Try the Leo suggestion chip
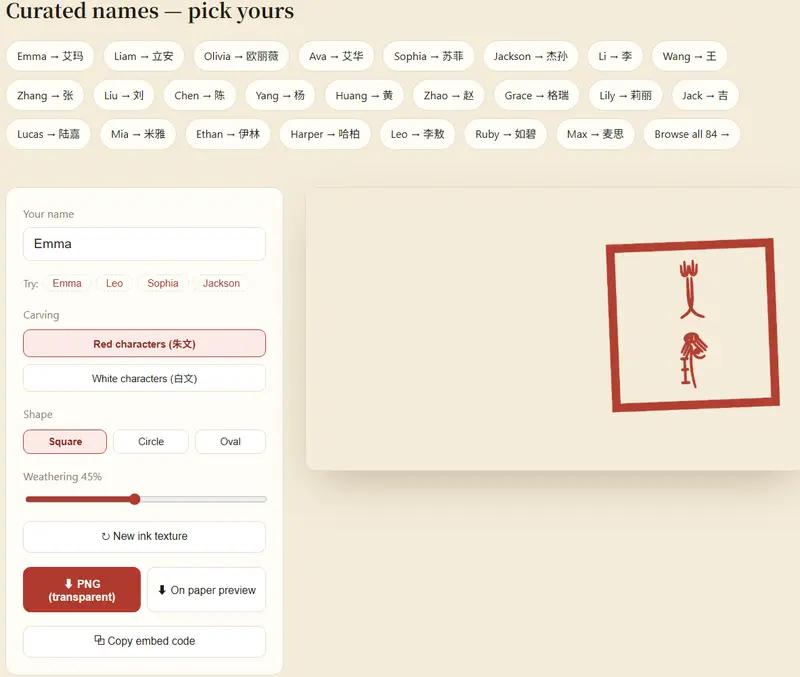Screen dimensions: 800x677 (x=114, y=283)
